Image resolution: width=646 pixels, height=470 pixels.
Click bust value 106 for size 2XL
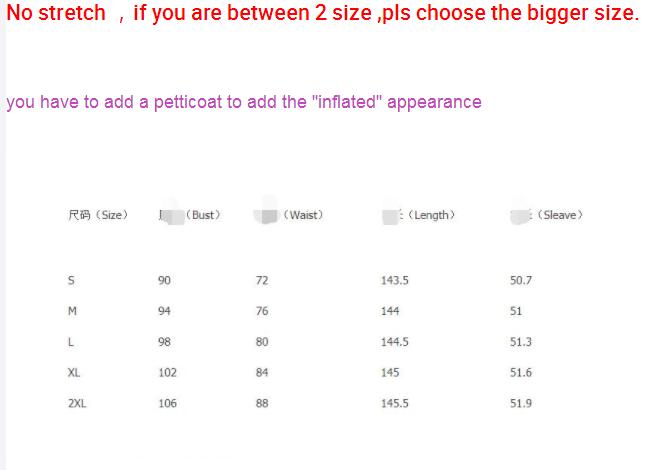click(168, 403)
